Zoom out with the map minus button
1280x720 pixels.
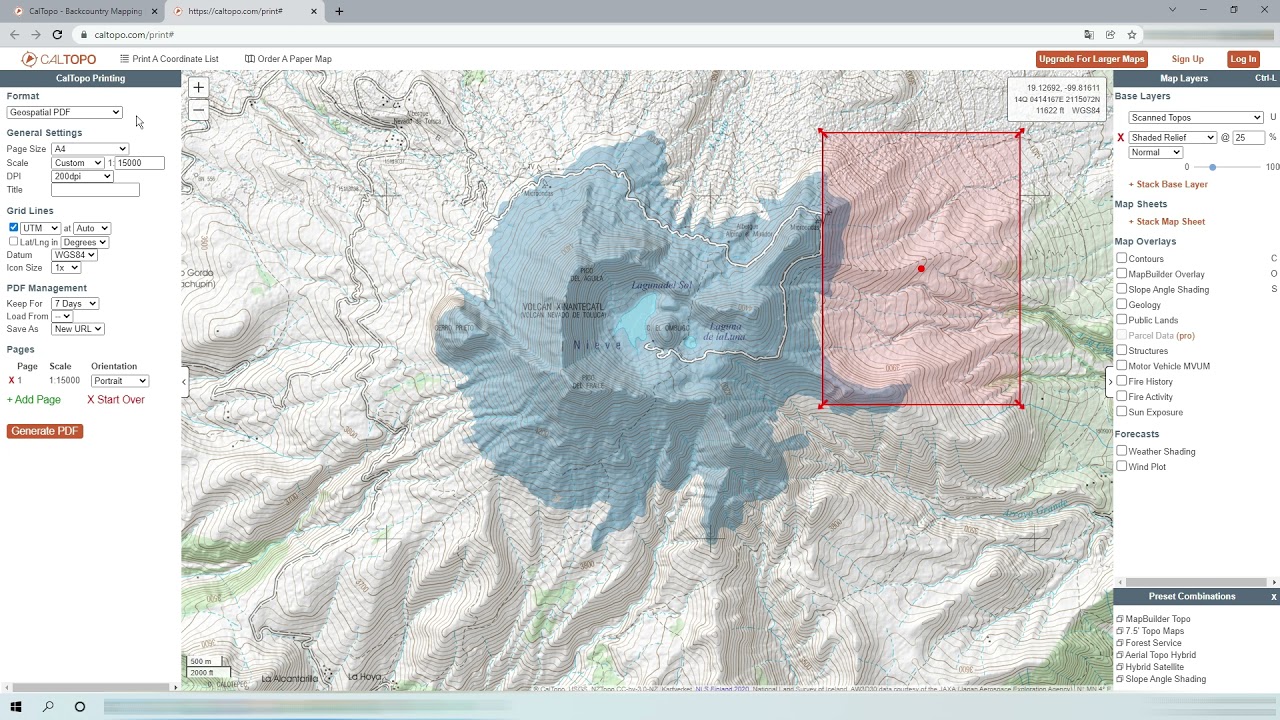[x=198, y=110]
